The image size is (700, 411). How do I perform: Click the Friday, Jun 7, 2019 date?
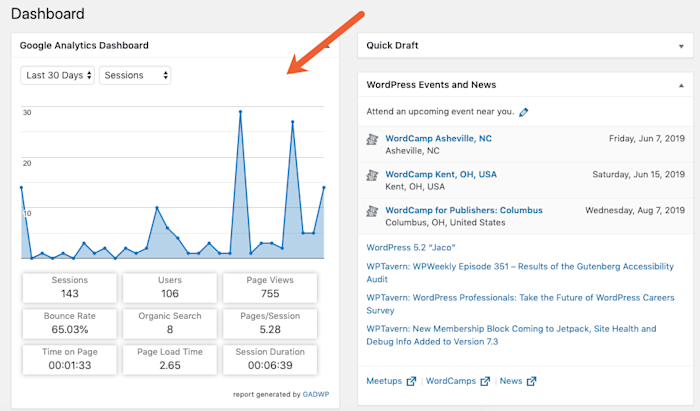(x=647, y=138)
